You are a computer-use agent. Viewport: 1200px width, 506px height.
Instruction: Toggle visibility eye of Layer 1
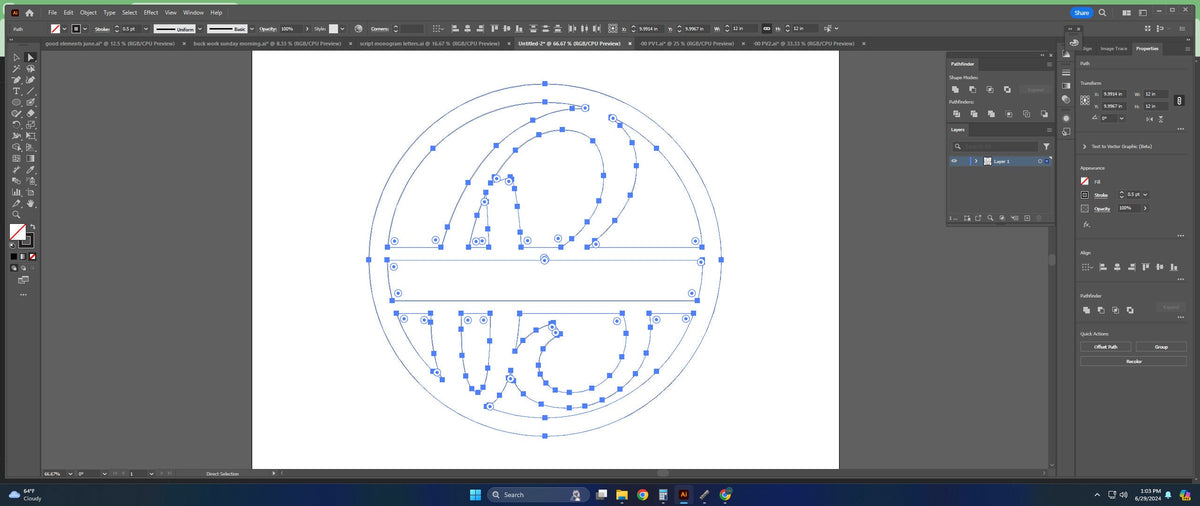point(954,161)
